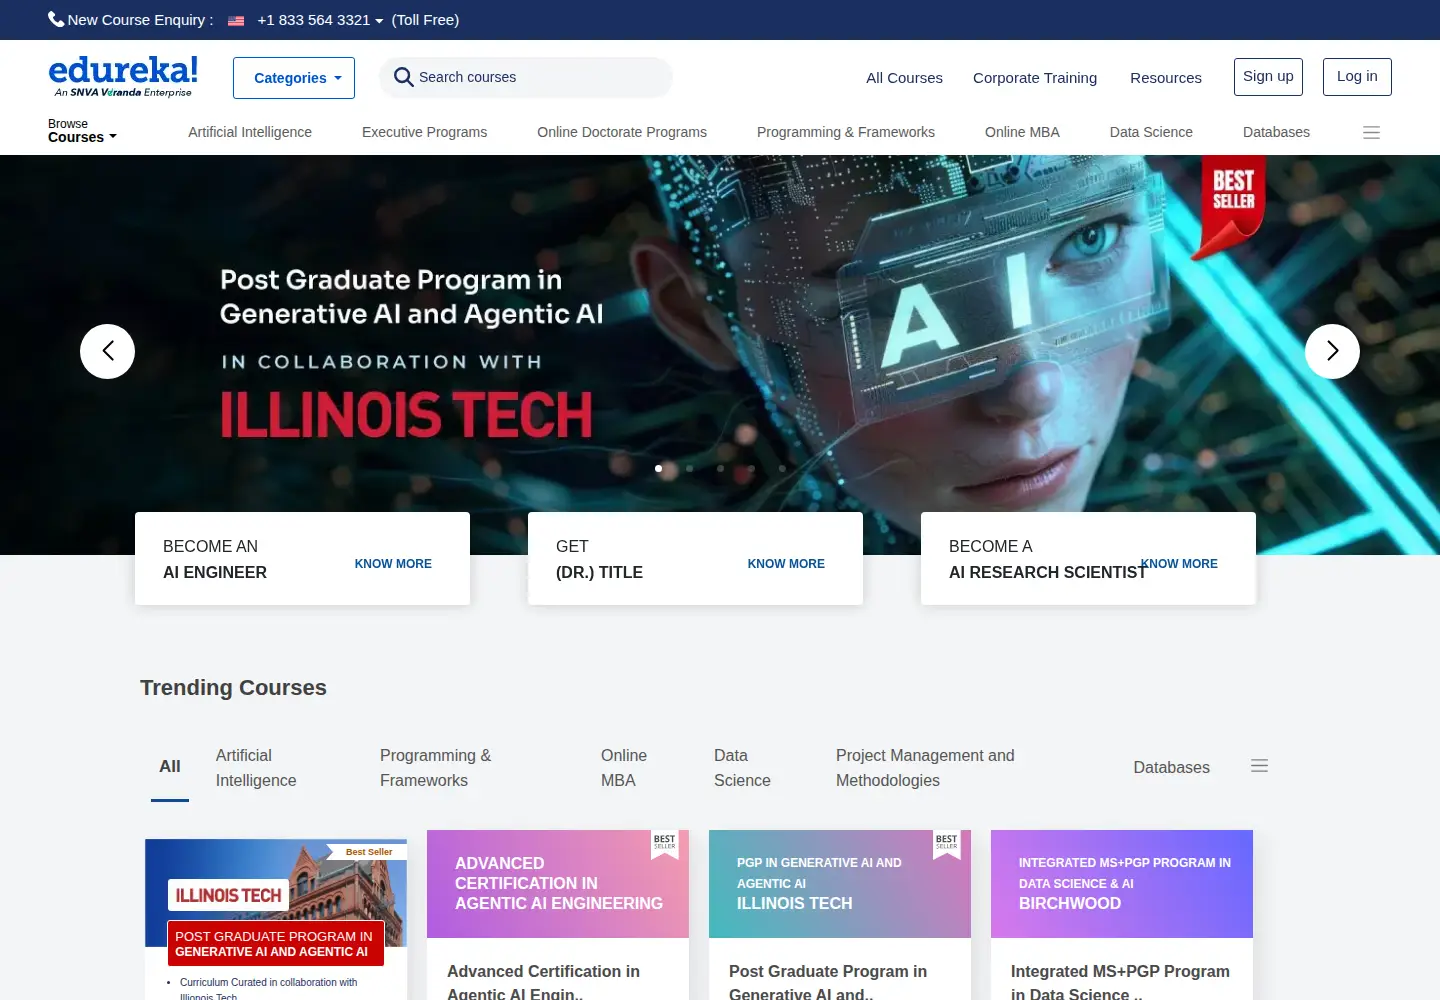This screenshot has width=1440, height=1000.
Task: Select the All trending tab
Action: coord(170,767)
